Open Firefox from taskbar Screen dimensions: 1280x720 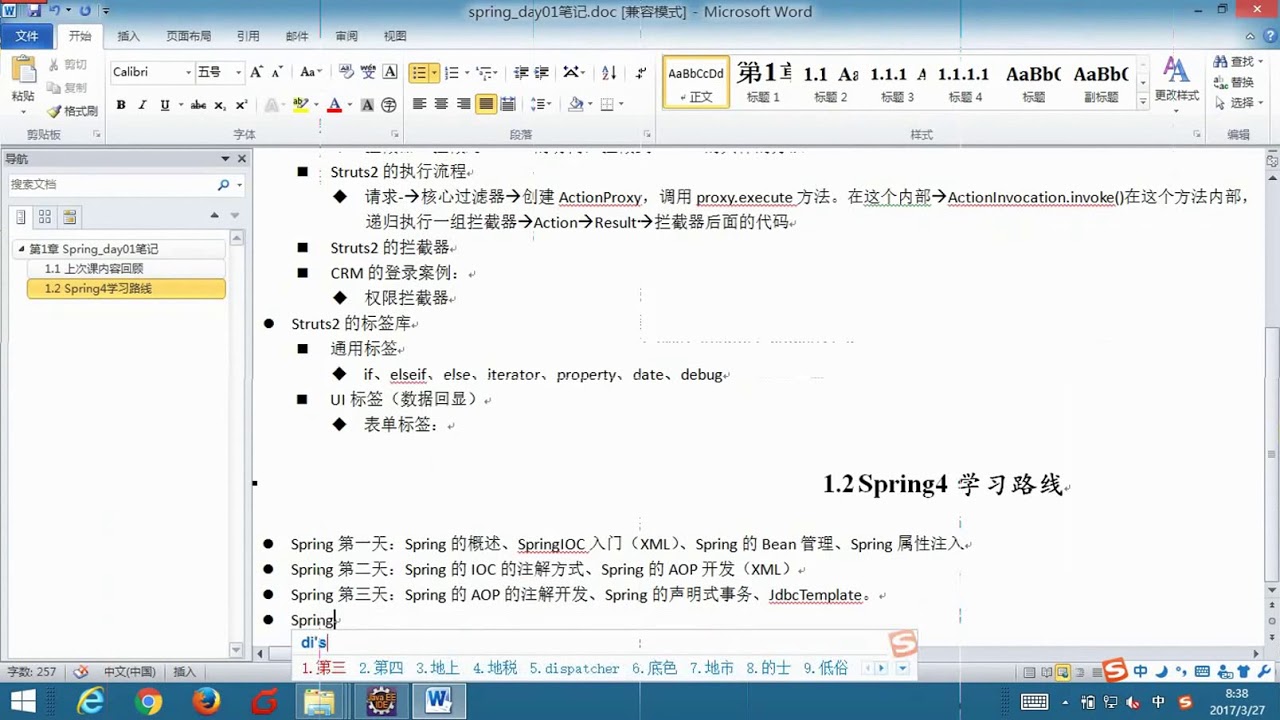coord(207,702)
